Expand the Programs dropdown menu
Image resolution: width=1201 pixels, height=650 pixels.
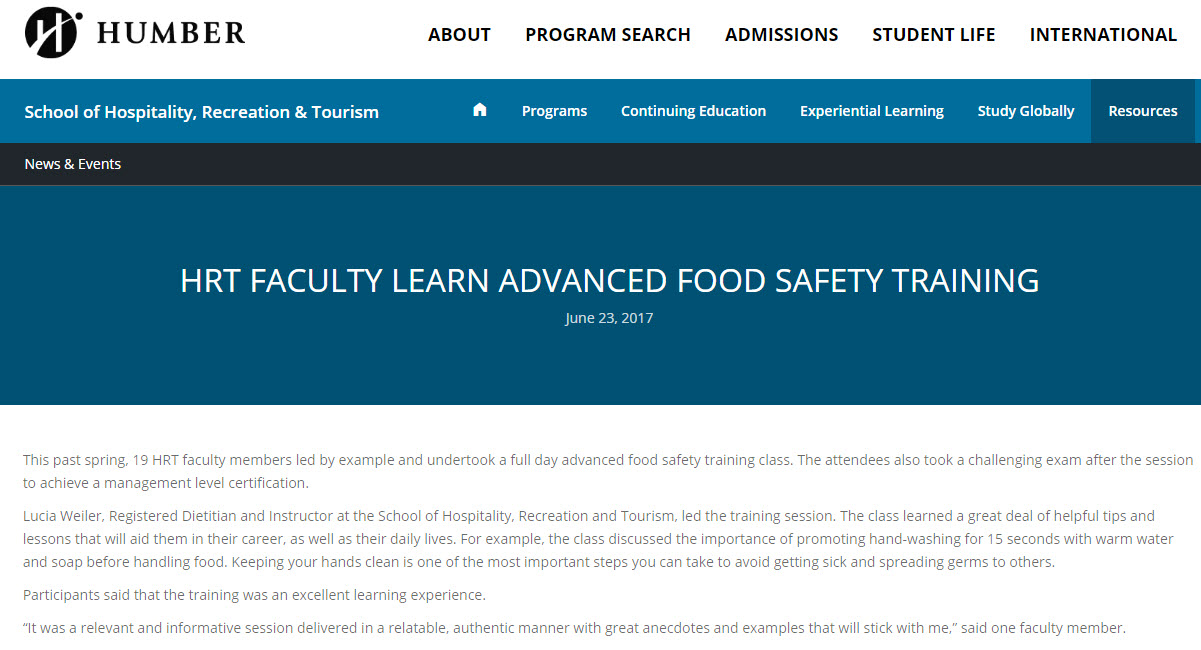pos(554,111)
